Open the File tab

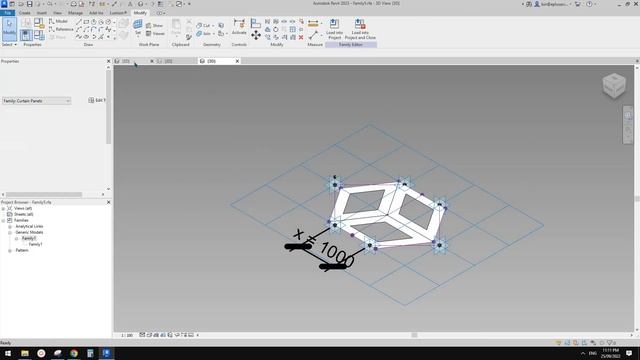pyautogui.click(x=7, y=13)
